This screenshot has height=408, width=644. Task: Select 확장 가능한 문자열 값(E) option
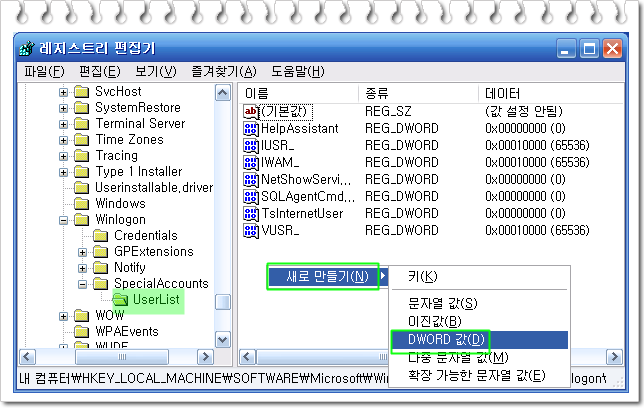[479, 375]
